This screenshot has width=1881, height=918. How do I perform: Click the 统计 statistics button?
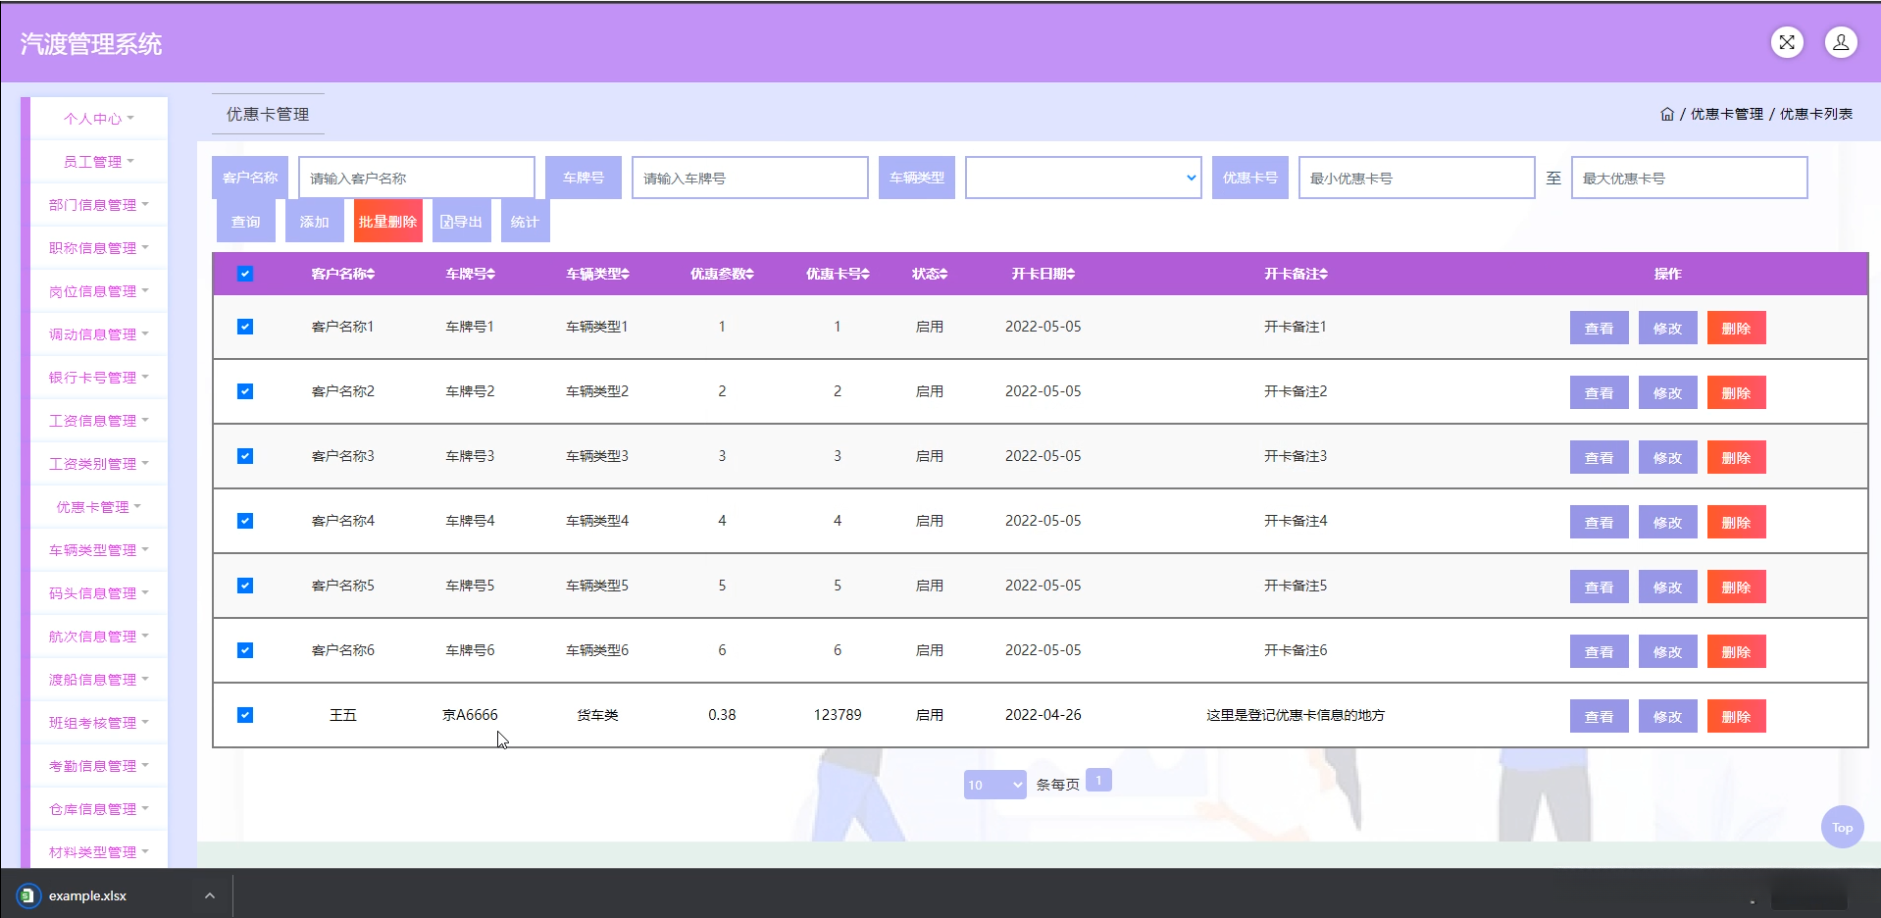[524, 221]
